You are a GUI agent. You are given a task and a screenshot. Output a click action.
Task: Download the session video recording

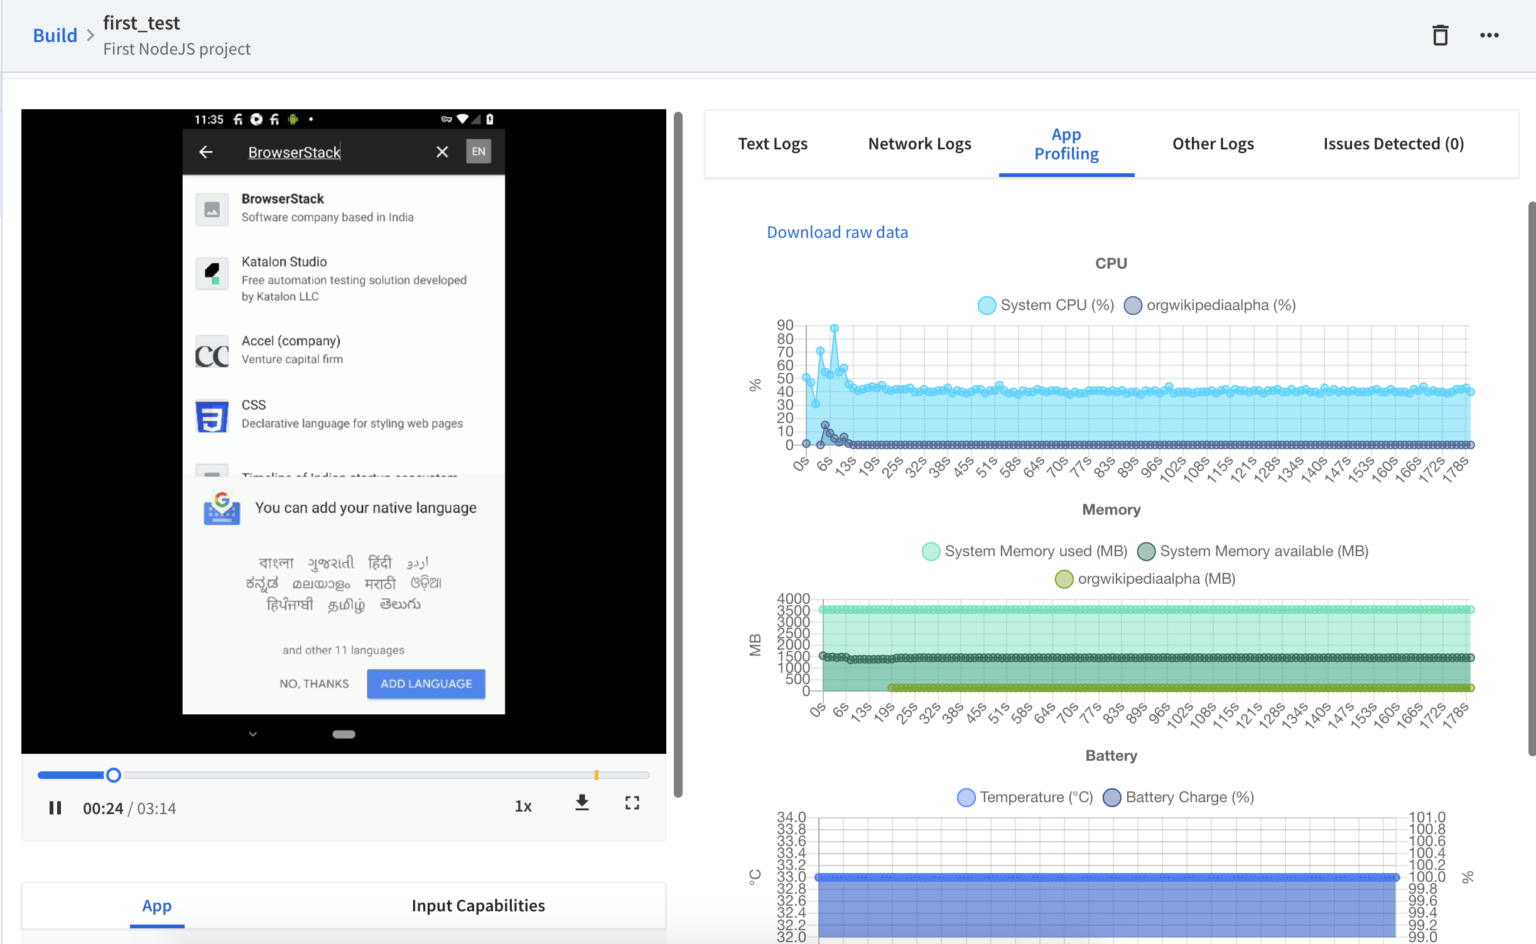582,803
